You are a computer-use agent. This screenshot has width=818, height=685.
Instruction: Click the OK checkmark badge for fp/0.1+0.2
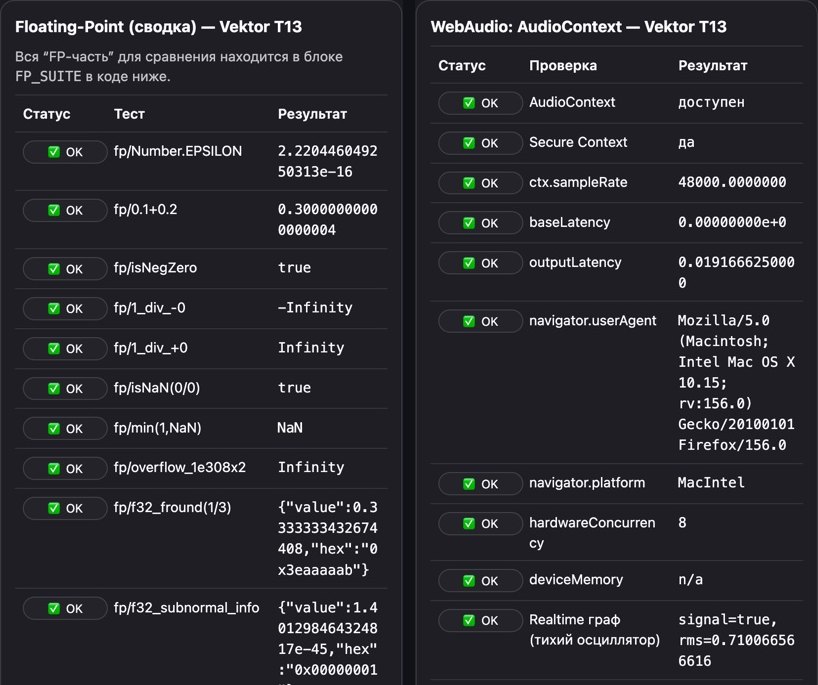[65, 210]
